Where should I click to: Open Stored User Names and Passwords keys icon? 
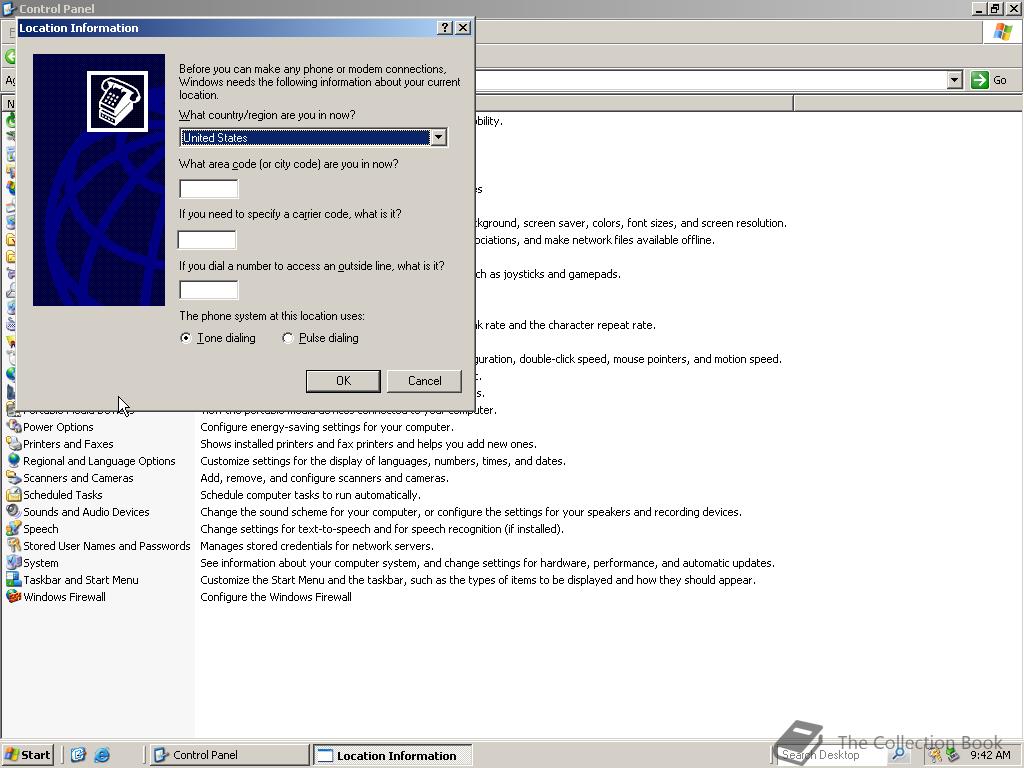click(14, 545)
